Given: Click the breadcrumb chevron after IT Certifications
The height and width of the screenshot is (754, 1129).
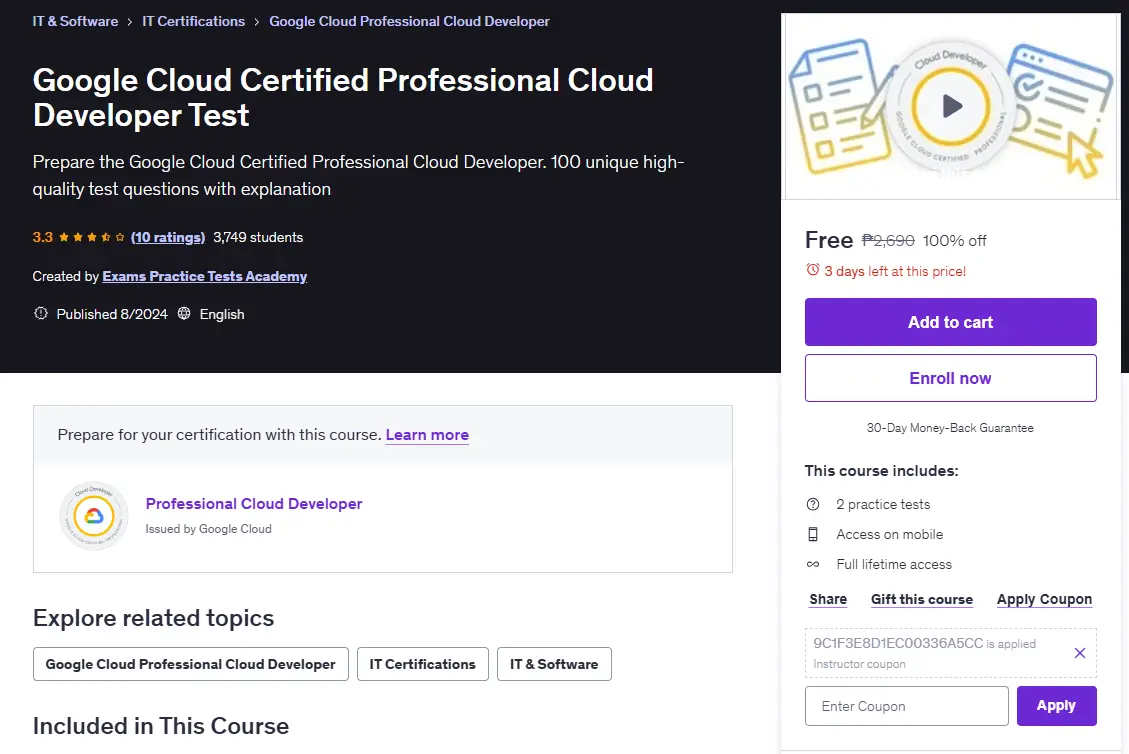Looking at the screenshot, I should pyautogui.click(x=256, y=22).
